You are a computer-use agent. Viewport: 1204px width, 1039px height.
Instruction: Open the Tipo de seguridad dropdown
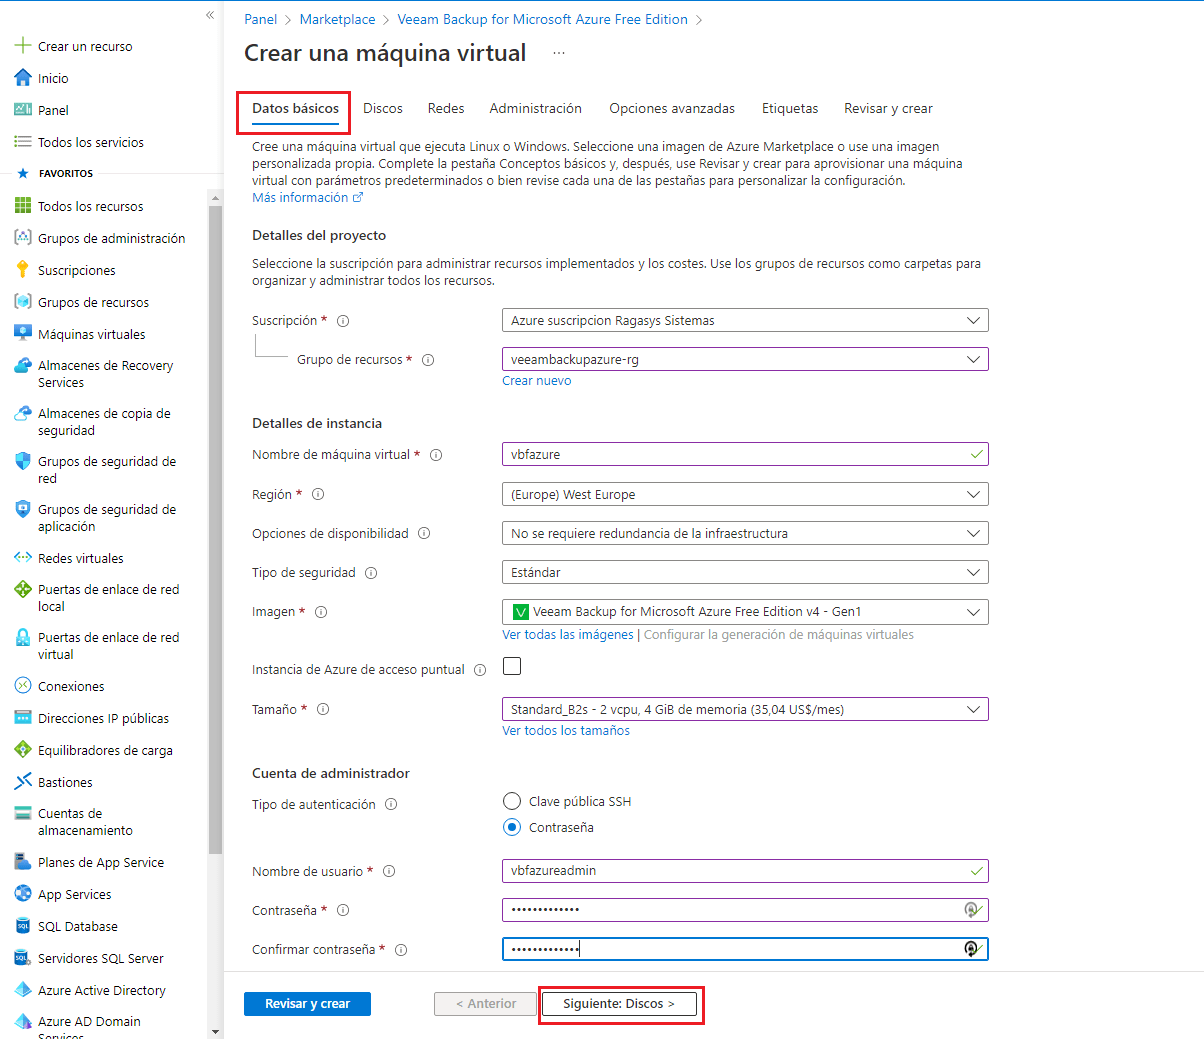[745, 572]
